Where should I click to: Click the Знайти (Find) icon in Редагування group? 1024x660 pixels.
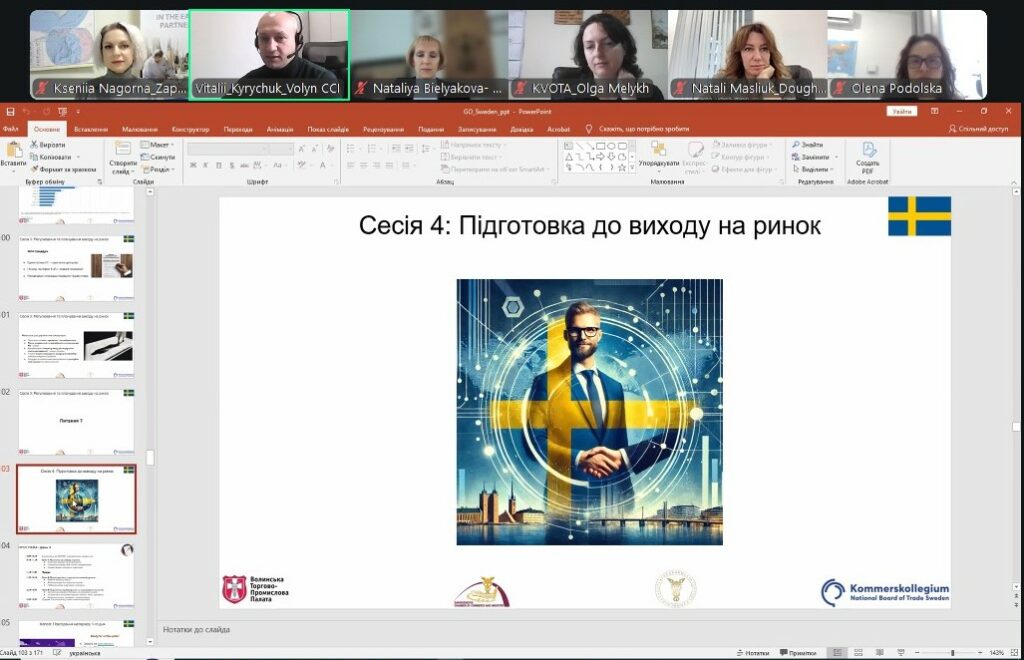click(797, 143)
